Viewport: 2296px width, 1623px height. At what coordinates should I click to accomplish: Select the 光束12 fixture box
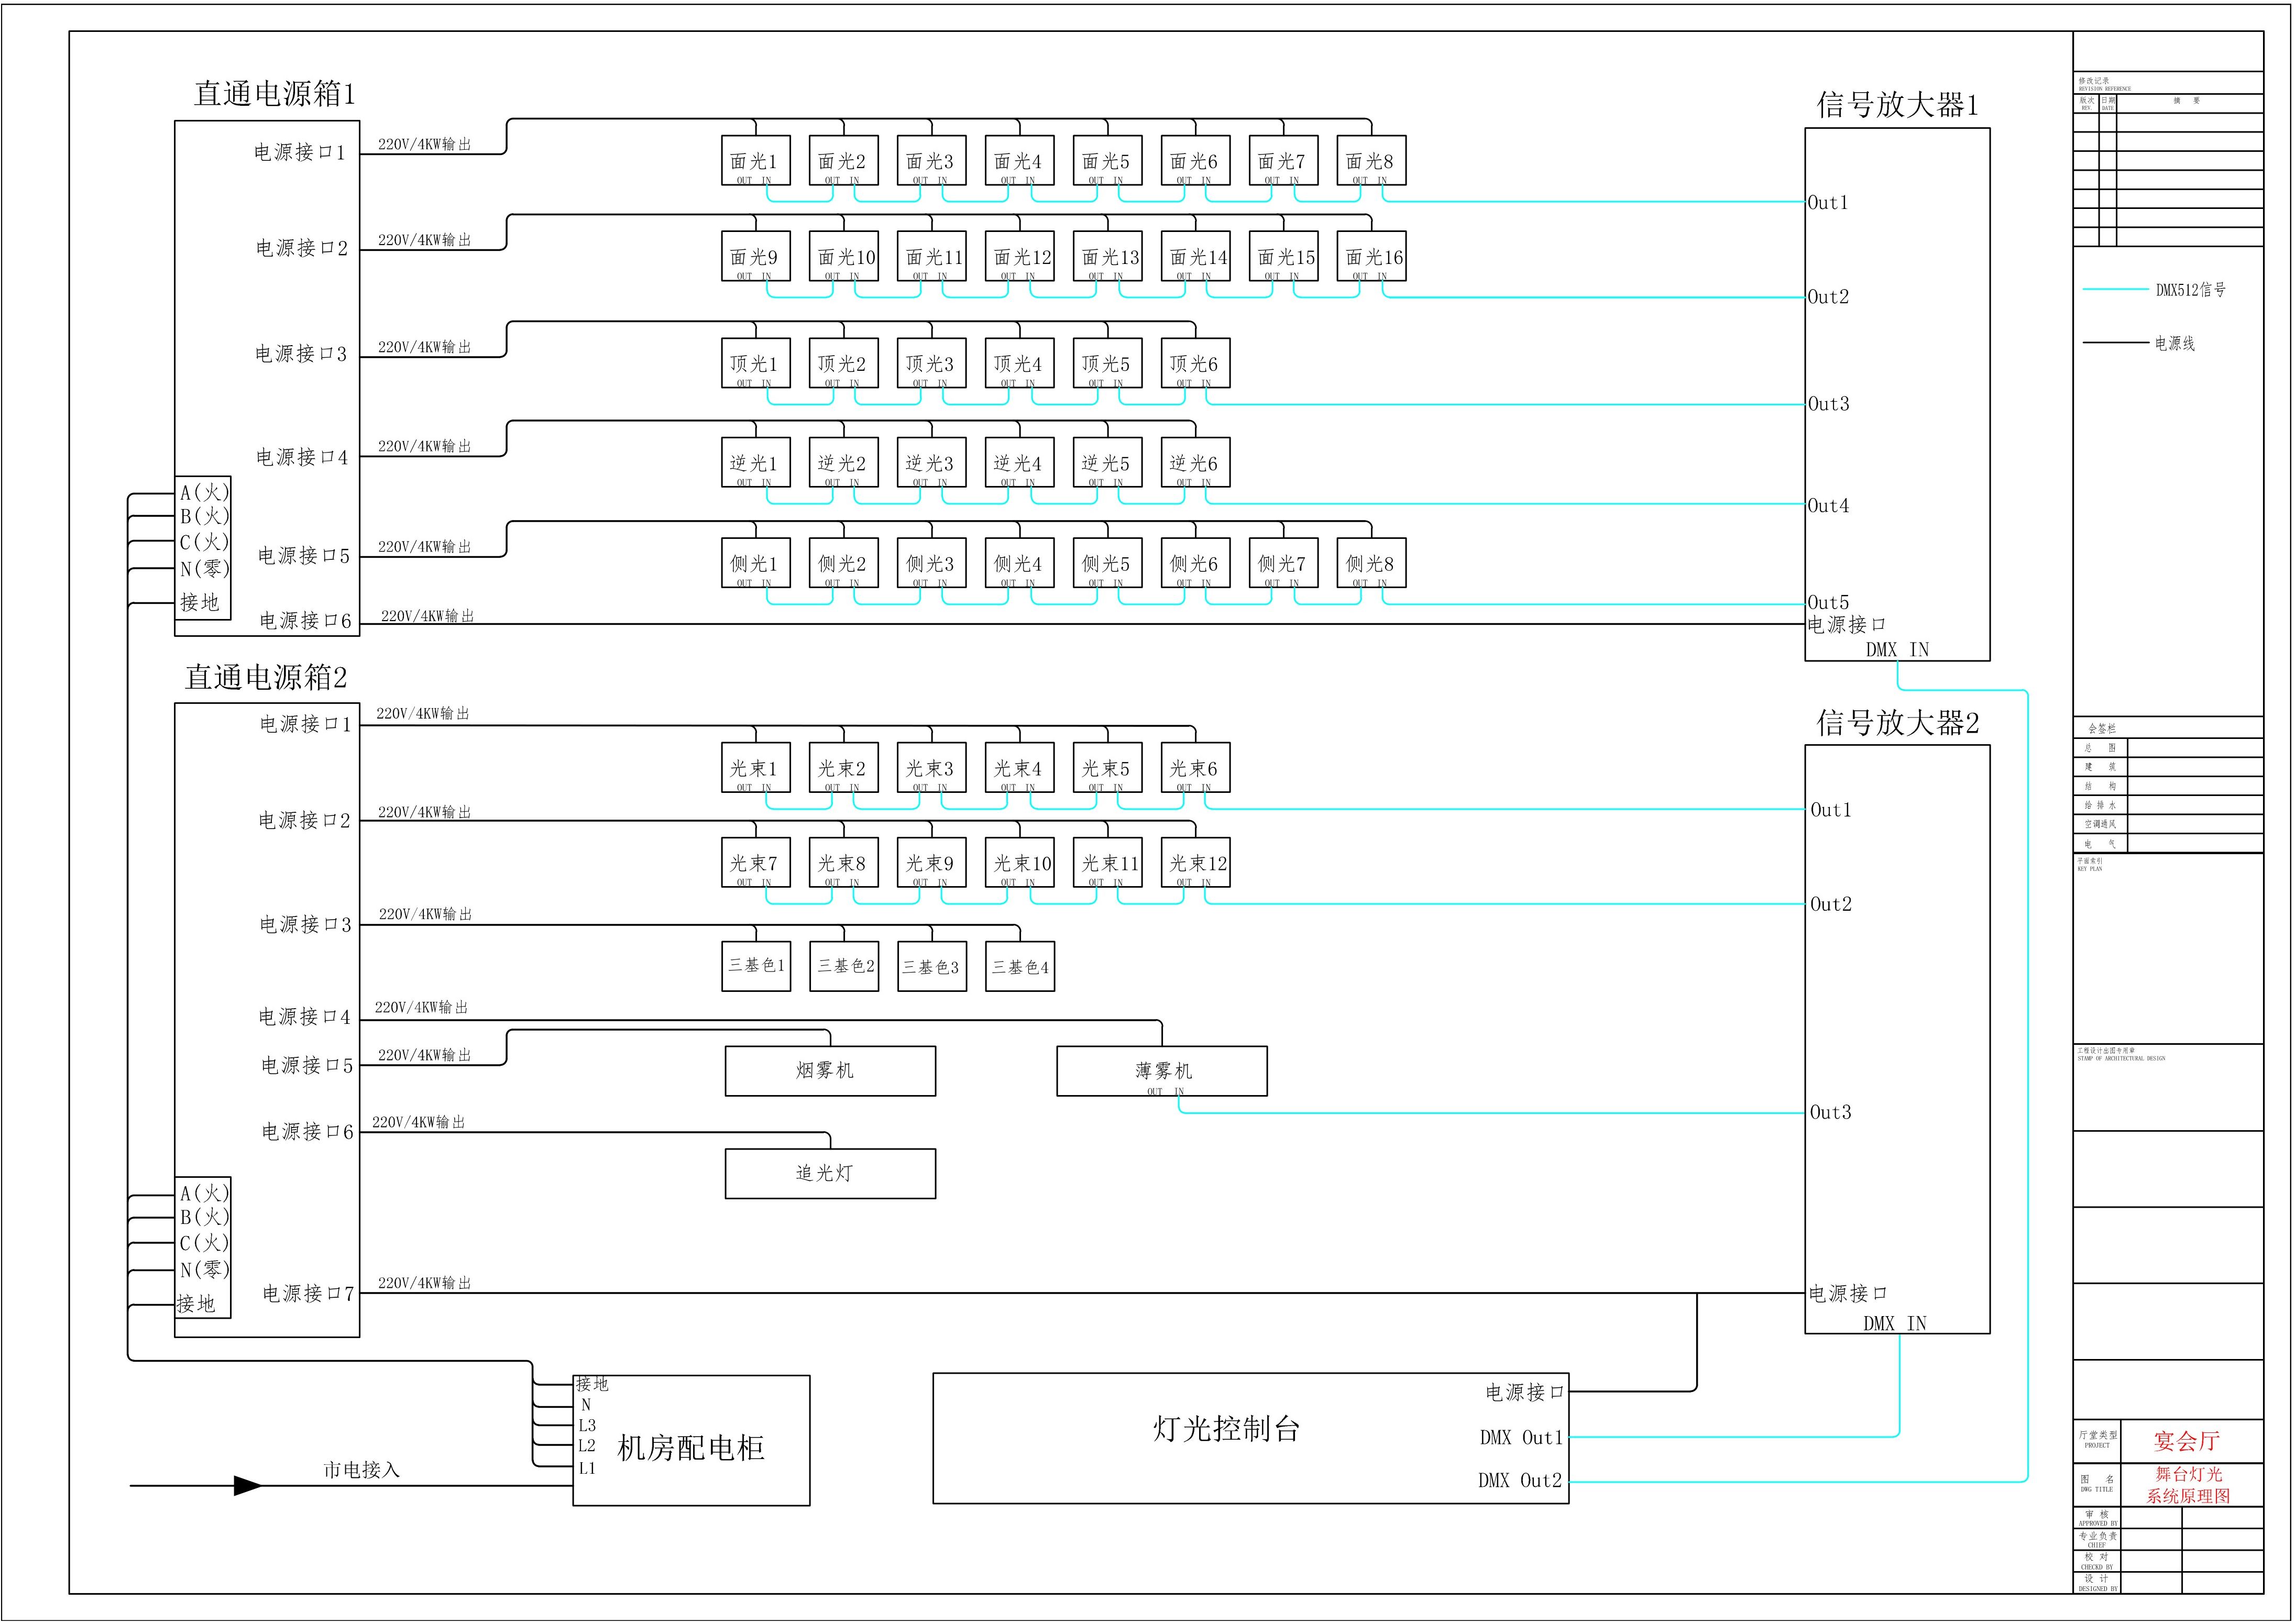coord(1196,862)
